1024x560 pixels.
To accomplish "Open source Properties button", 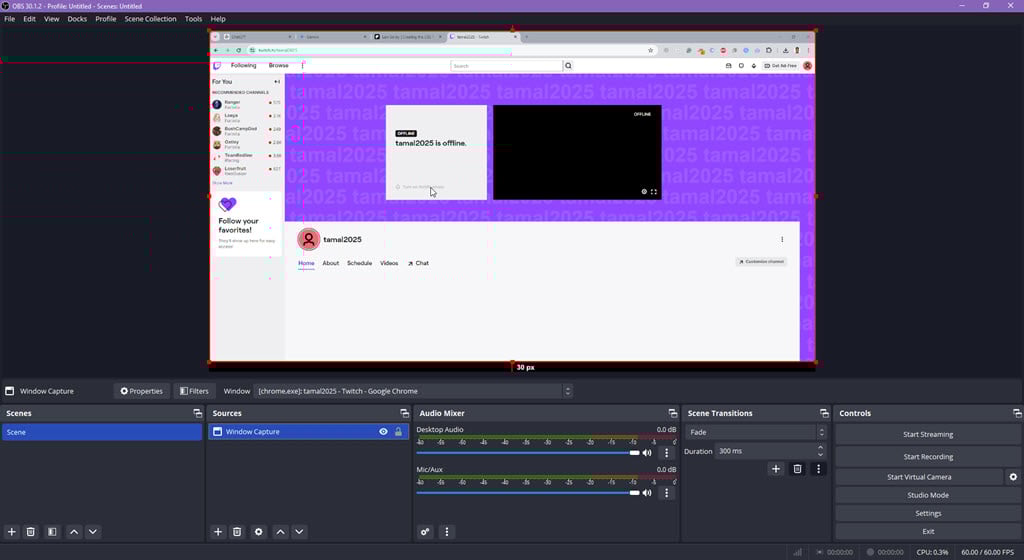I will pyautogui.click(x=142, y=391).
